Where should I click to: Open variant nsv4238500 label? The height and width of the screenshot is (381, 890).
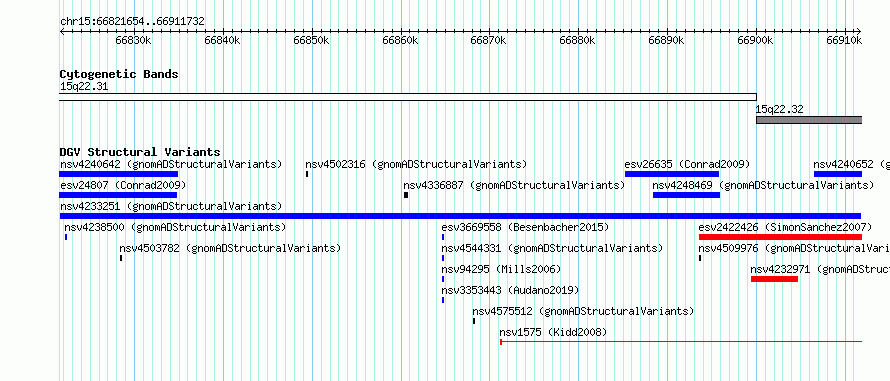(x=175, y=228)
